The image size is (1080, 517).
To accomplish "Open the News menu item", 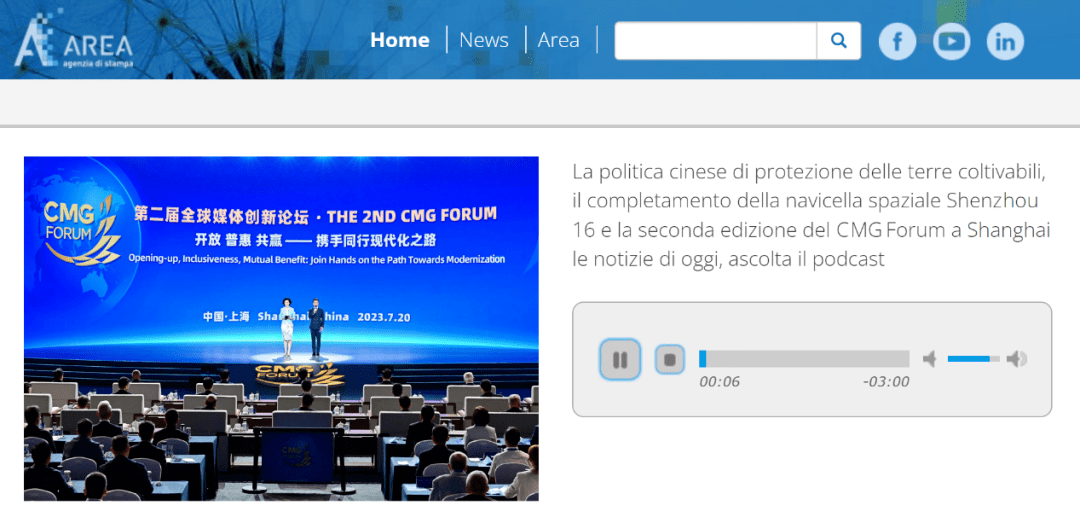I will point(484,40).
